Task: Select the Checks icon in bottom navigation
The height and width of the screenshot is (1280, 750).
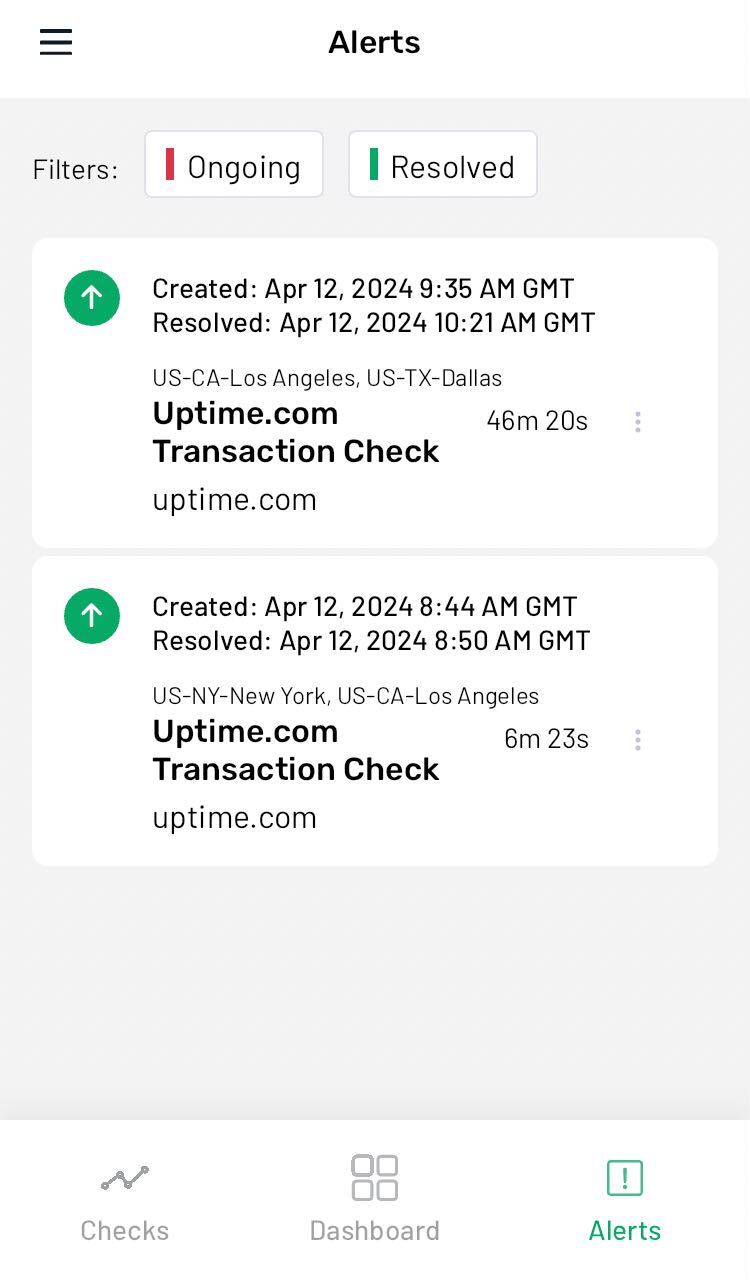Action: (x=124, y=1178)
